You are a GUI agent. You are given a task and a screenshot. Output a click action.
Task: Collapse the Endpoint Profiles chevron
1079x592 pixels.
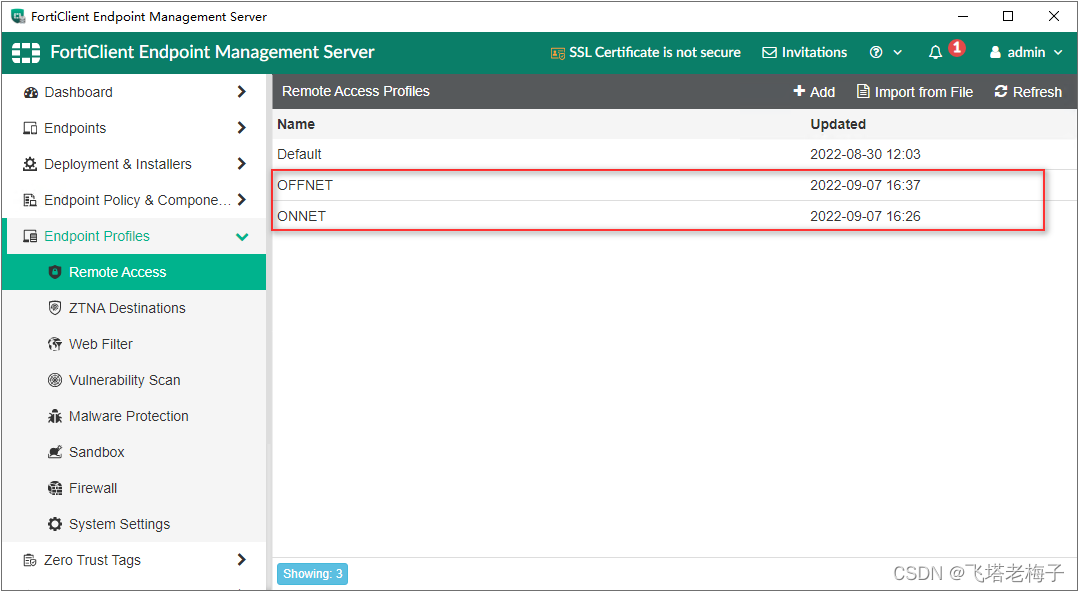pyautogui.click(x=242, y=237)
